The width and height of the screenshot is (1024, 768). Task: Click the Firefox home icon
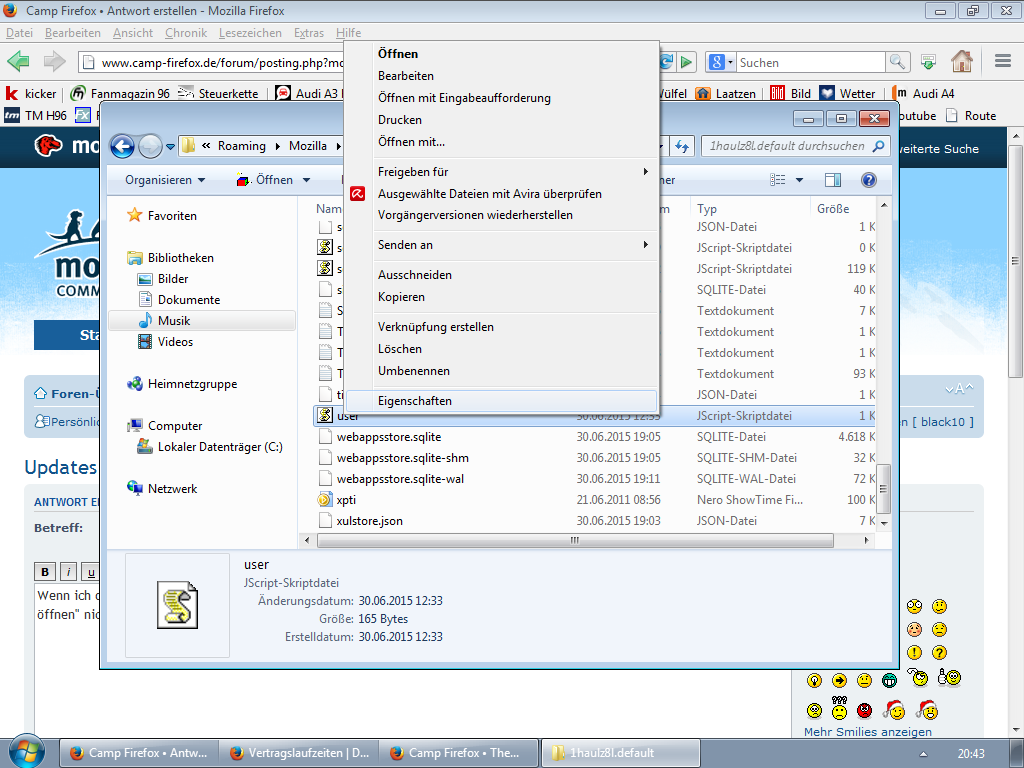click(961, 62)
